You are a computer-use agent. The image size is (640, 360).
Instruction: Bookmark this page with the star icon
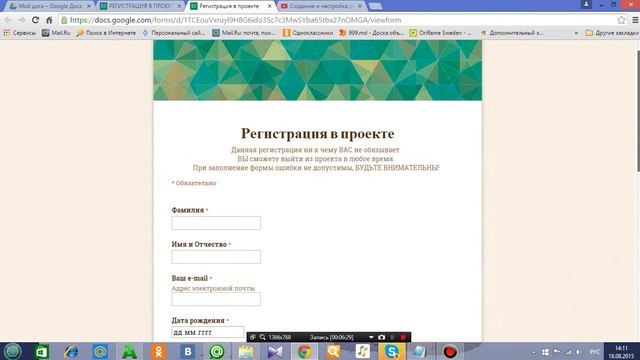tap(621, 20)
